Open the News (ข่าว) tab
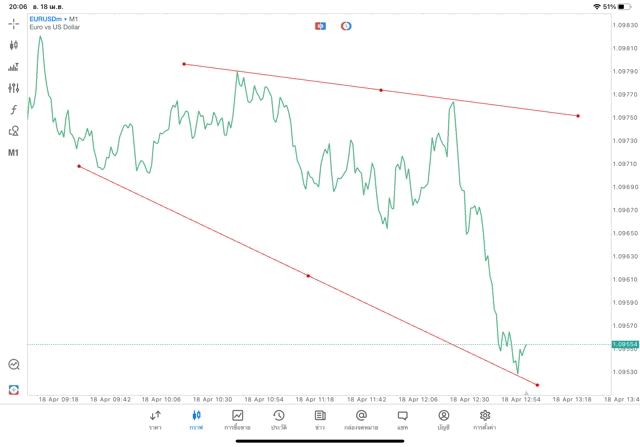 (320, 419)
